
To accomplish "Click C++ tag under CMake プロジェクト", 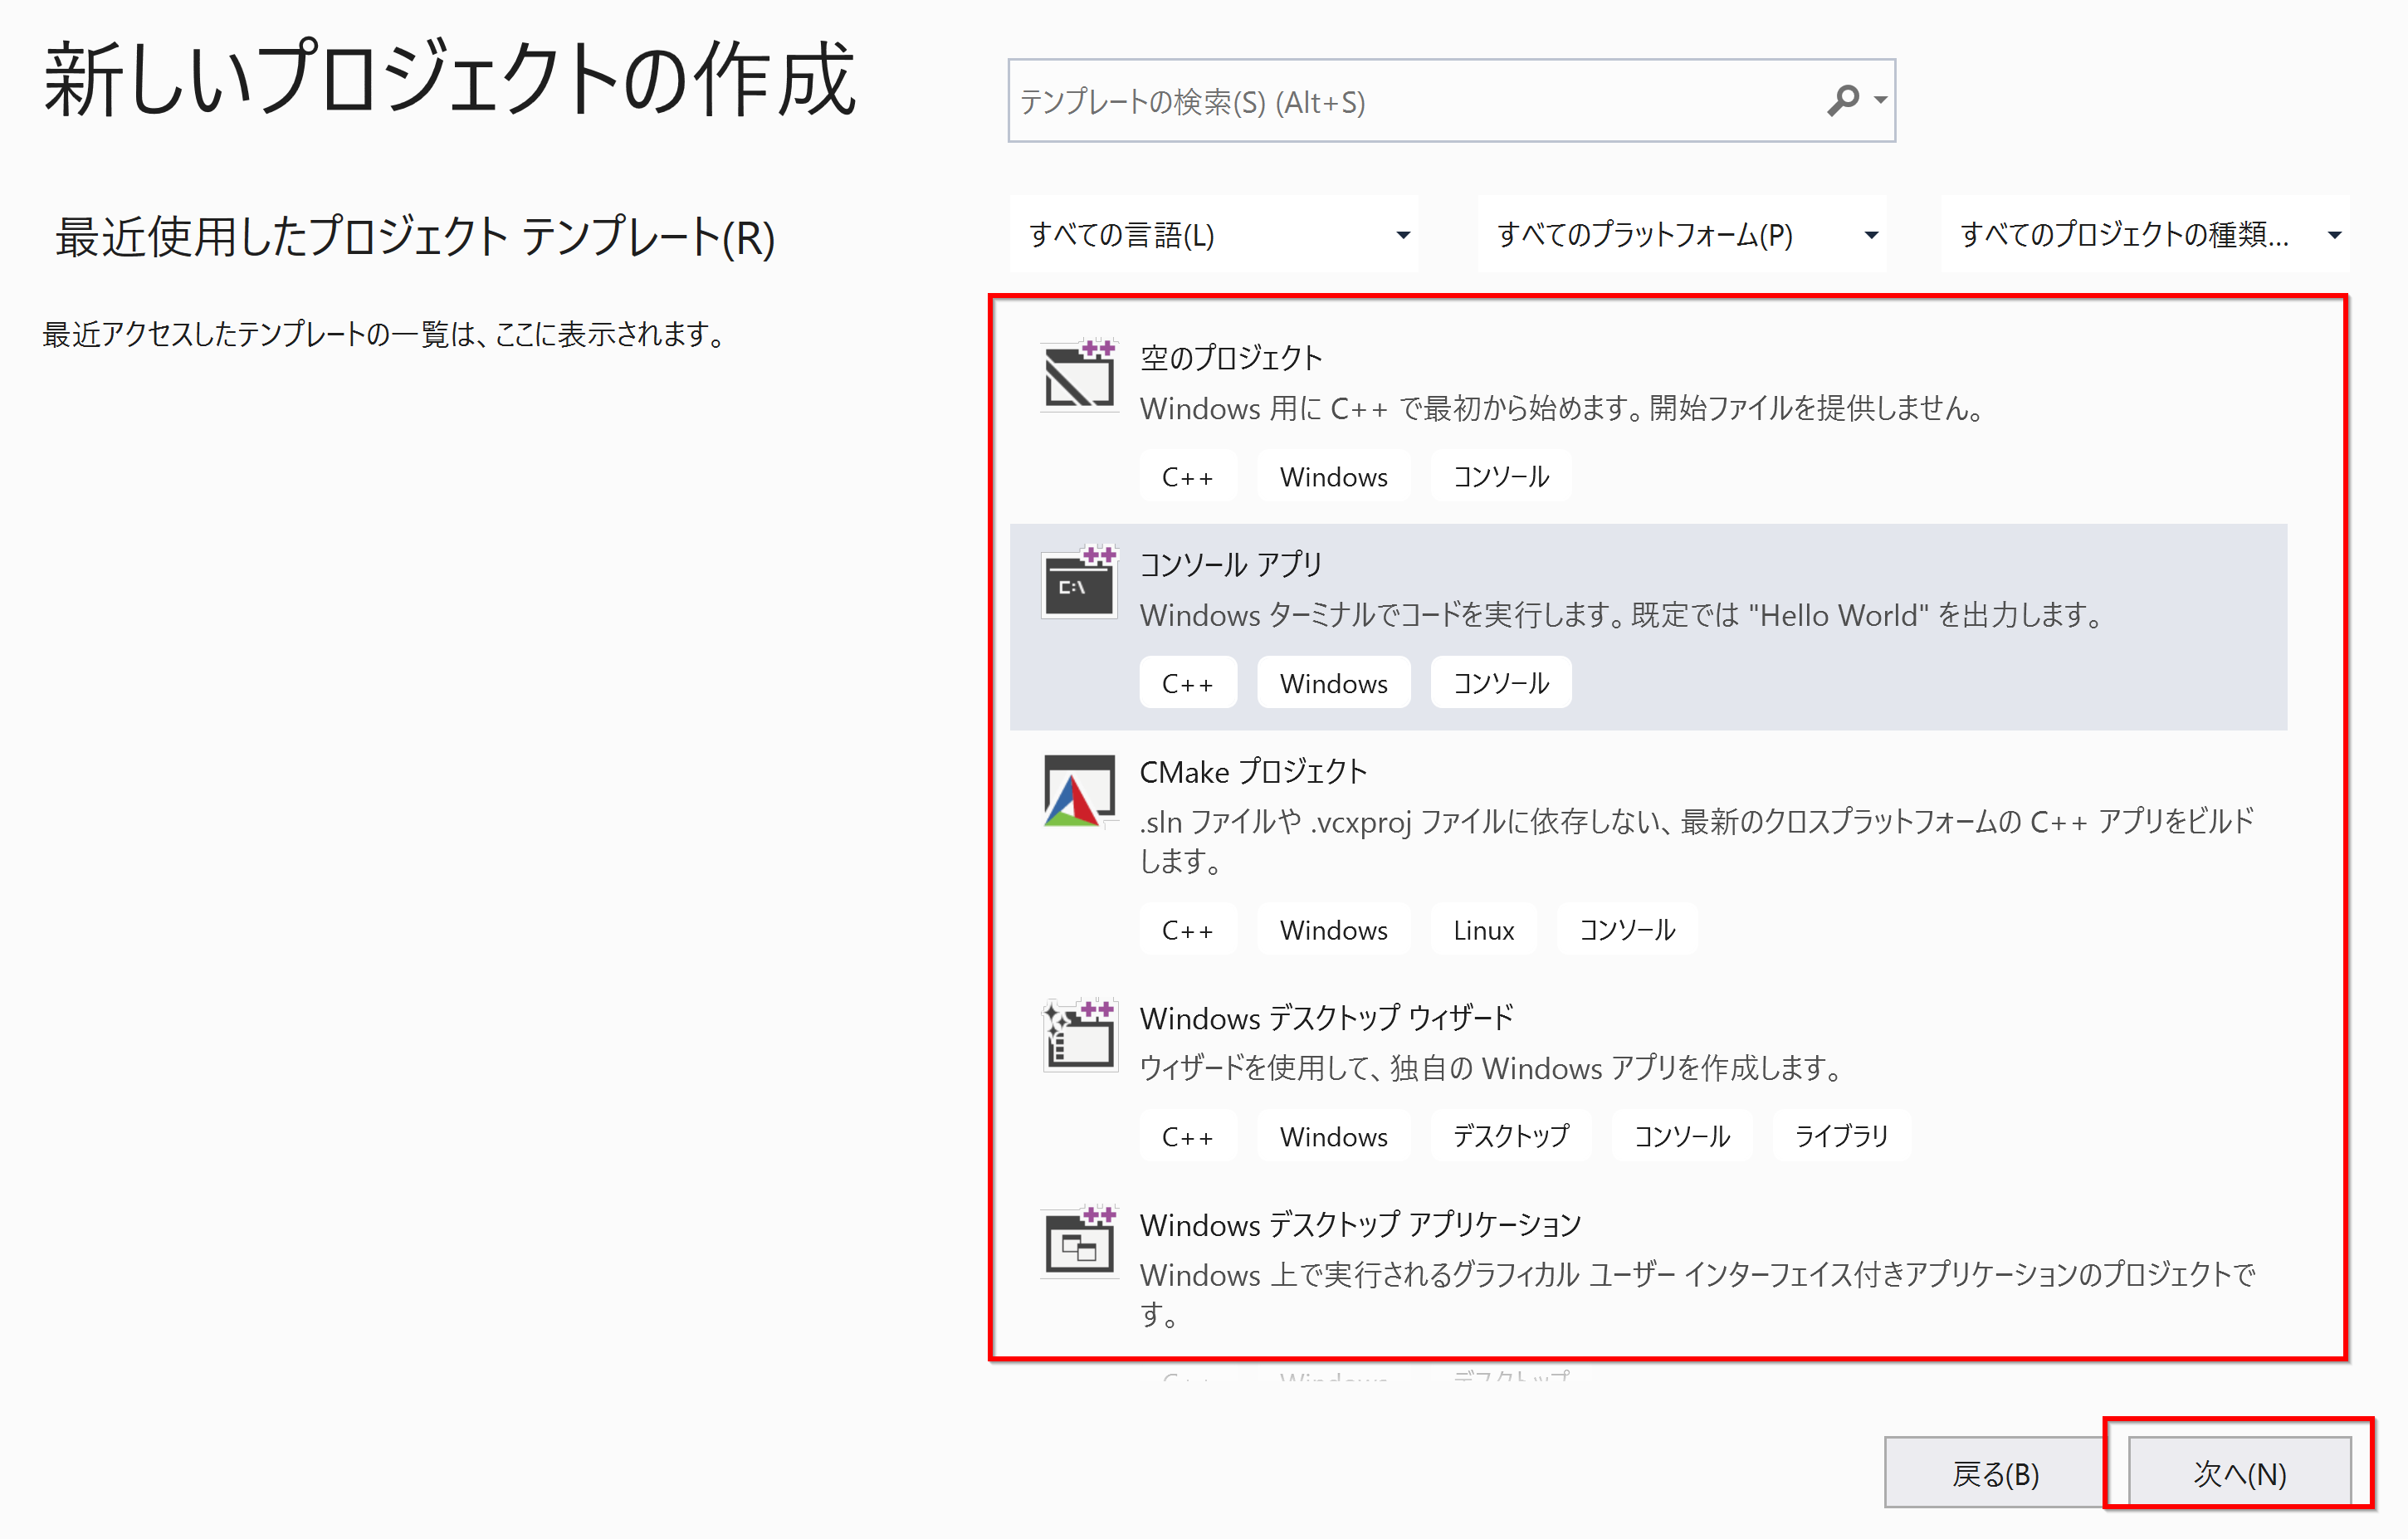I will click(x=1188, y=929).
